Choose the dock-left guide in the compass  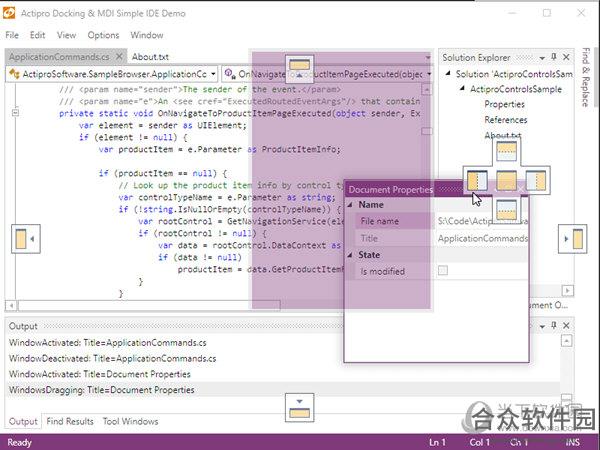[477, 181]
